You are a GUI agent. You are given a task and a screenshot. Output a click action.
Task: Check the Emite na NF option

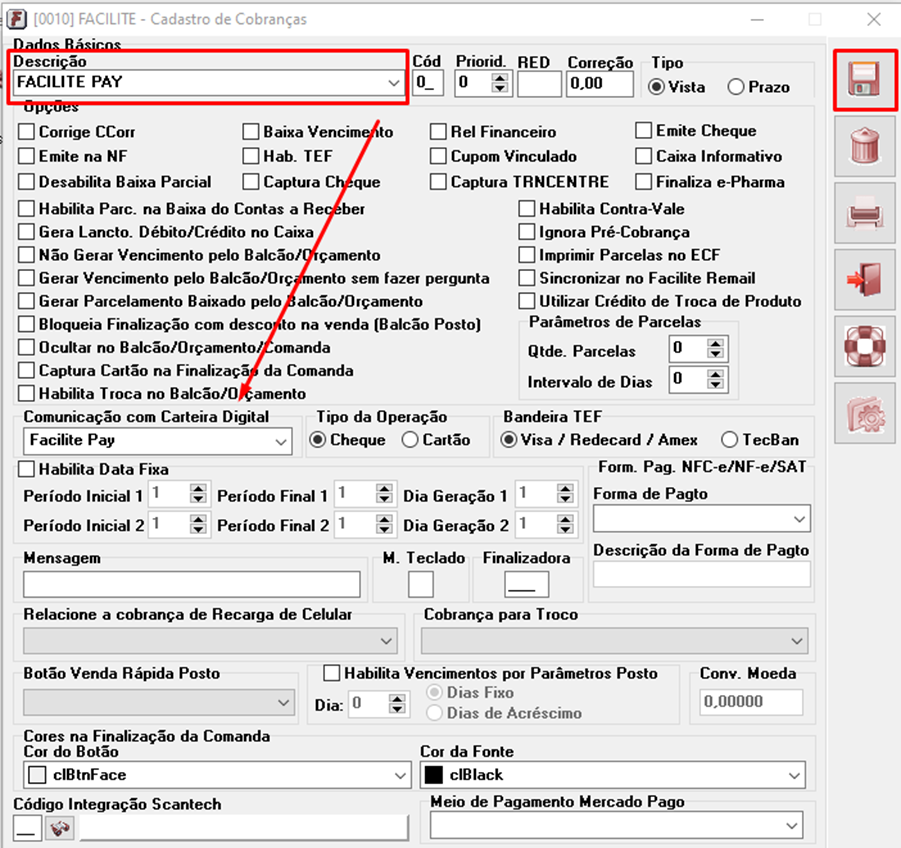coord(26,156)
